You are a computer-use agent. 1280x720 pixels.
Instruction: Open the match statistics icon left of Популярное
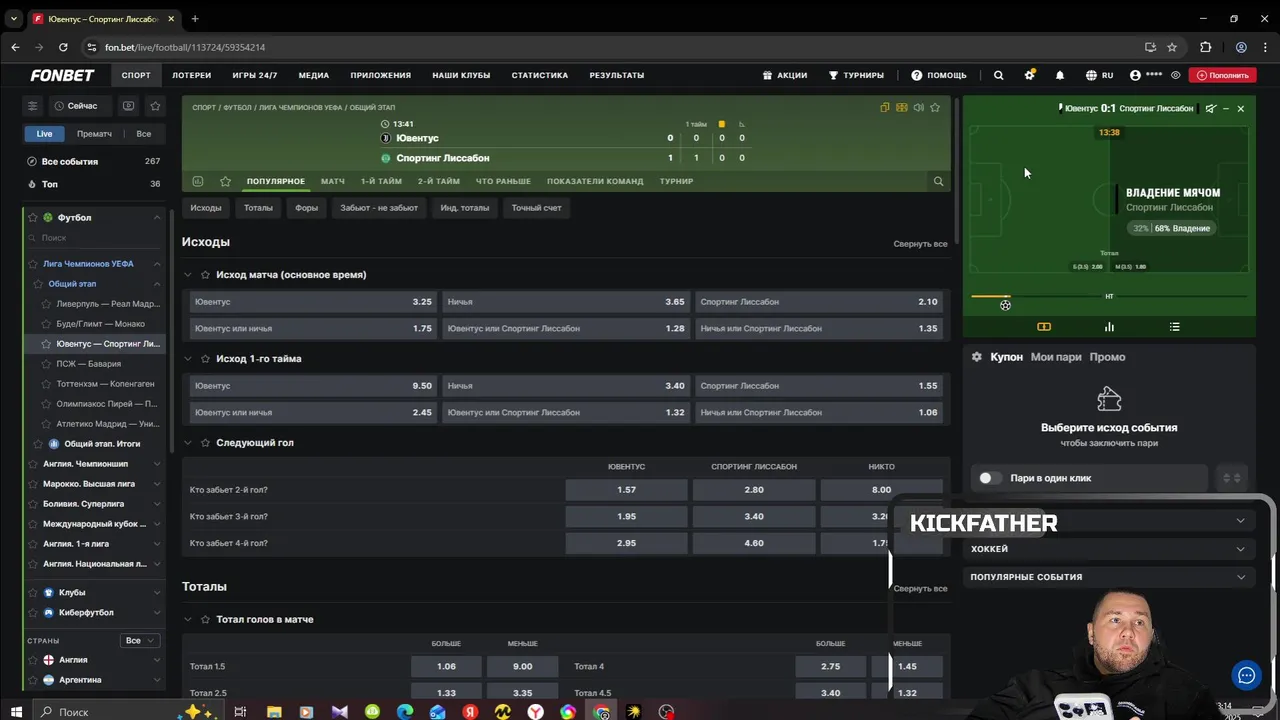pyautogui.click(x=198, y=181)
